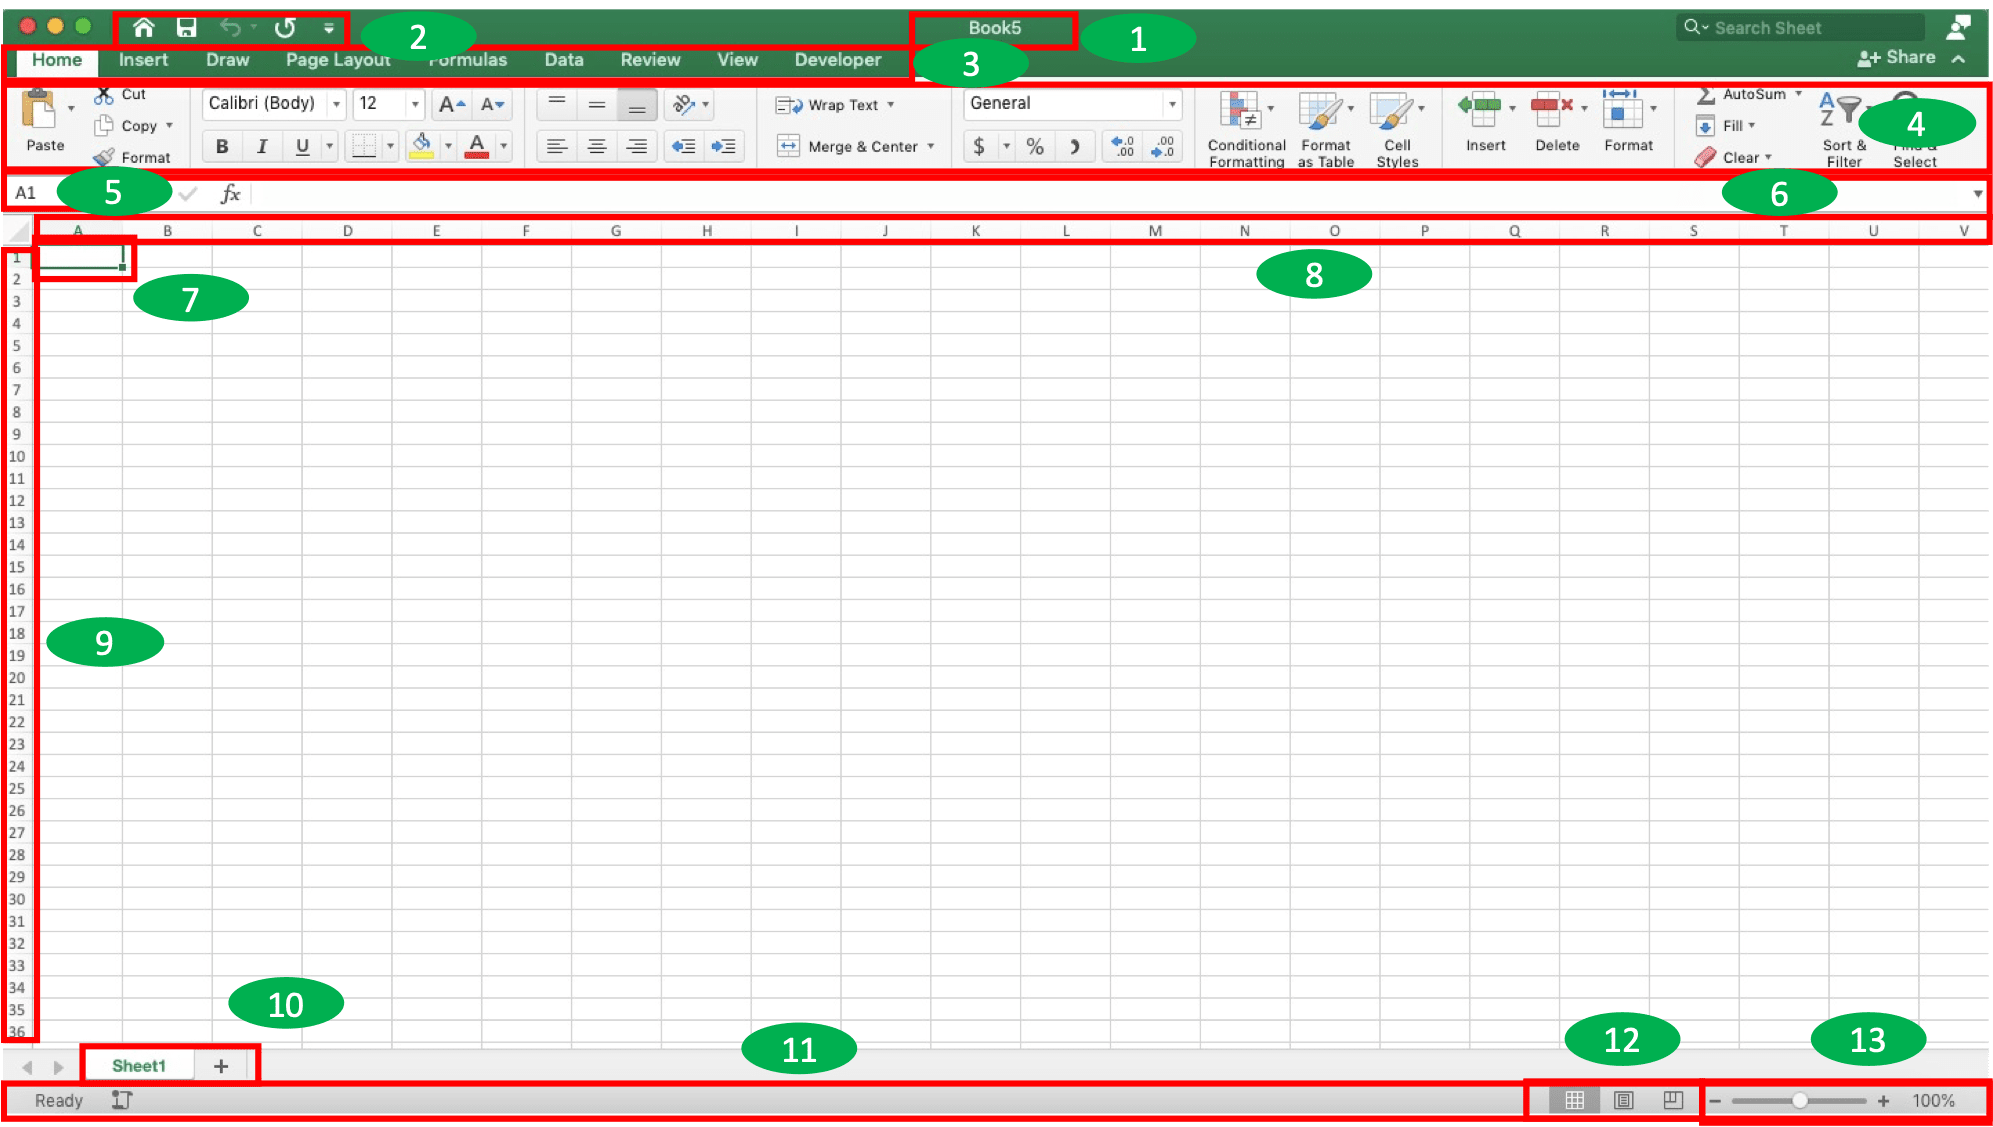Image resolution: width=1993 pixels, height=1127 pixels.
Task: Open the font size 12 dropdown
Action: pos(415,104)
